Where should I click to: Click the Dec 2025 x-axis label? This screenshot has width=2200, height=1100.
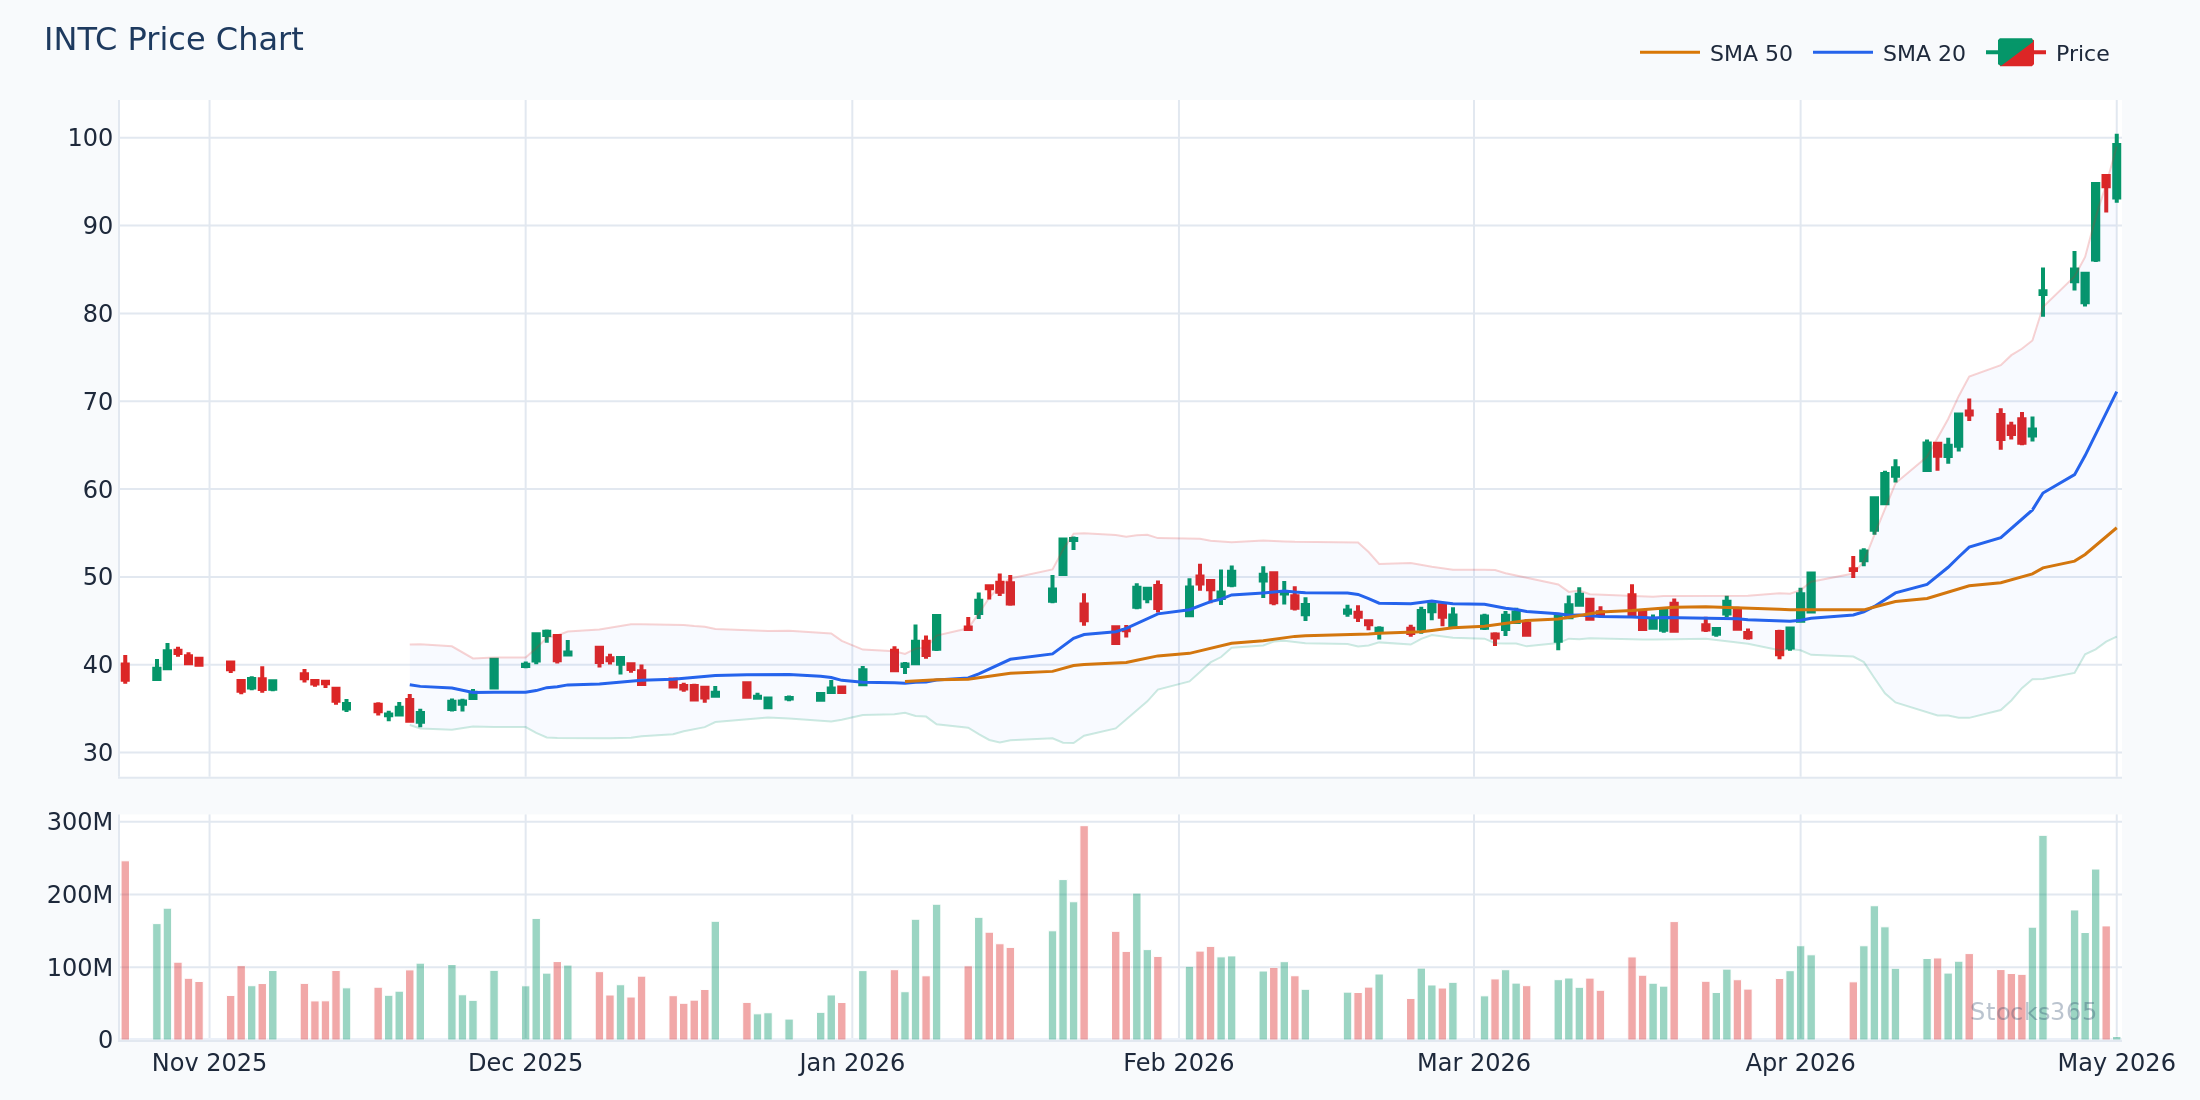pos(525,1063)
